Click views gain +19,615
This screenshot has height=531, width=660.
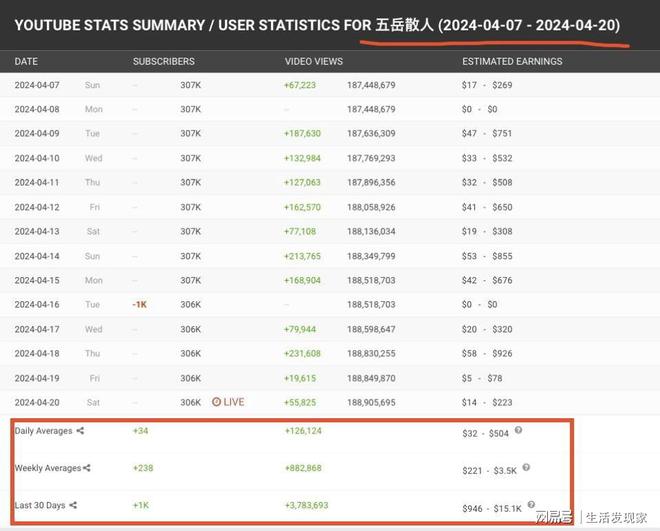point(300,378)
